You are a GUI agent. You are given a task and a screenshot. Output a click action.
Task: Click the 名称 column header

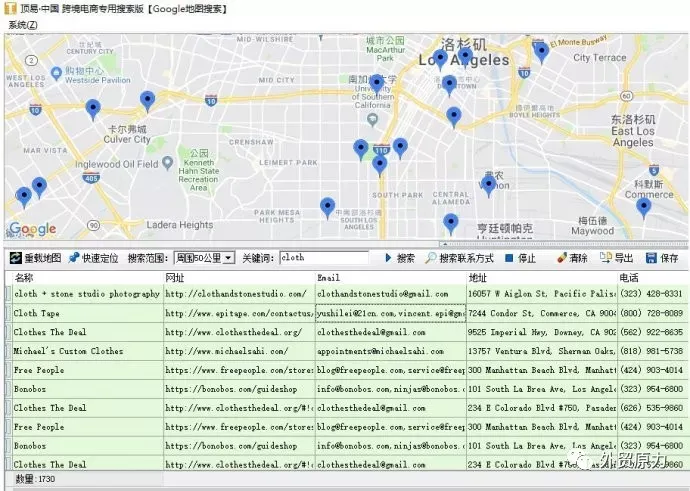coord(88,278)
